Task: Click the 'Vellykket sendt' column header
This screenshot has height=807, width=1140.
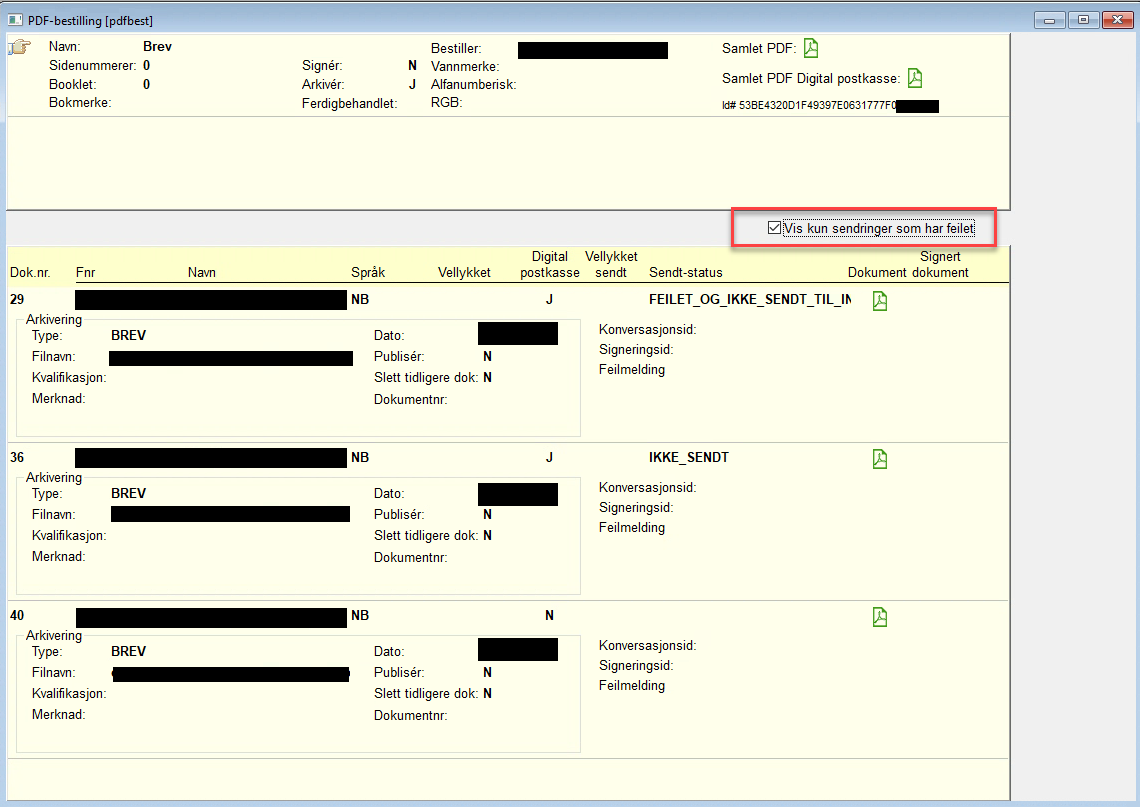Action: point(611,265)
